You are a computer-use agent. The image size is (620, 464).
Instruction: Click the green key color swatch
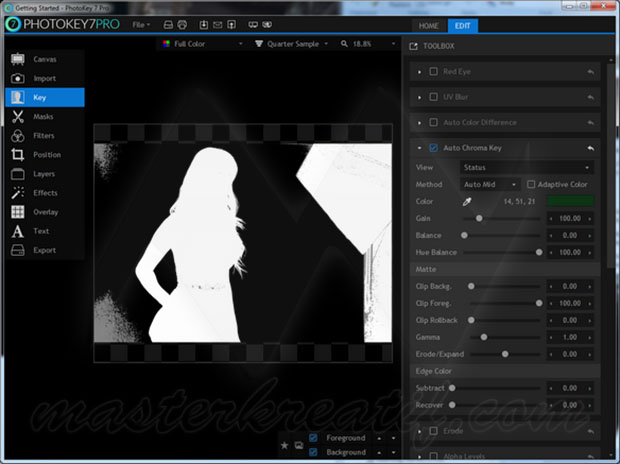coord(571,201)
